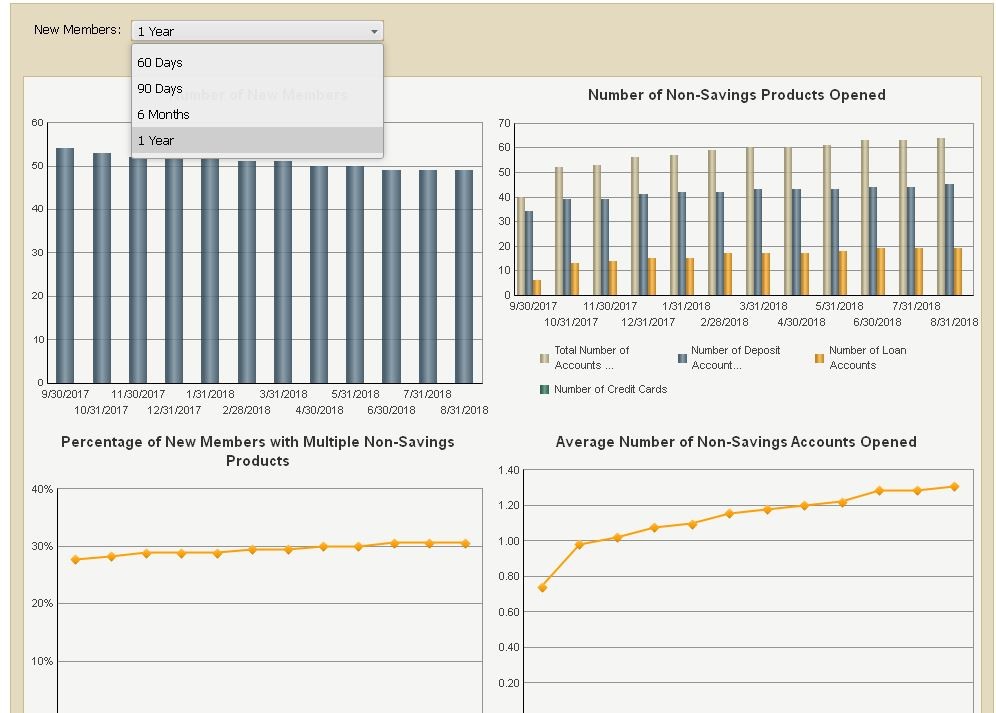Choose 90 Days from the list
Screen dimensions: 996x713
pos(160,89)
